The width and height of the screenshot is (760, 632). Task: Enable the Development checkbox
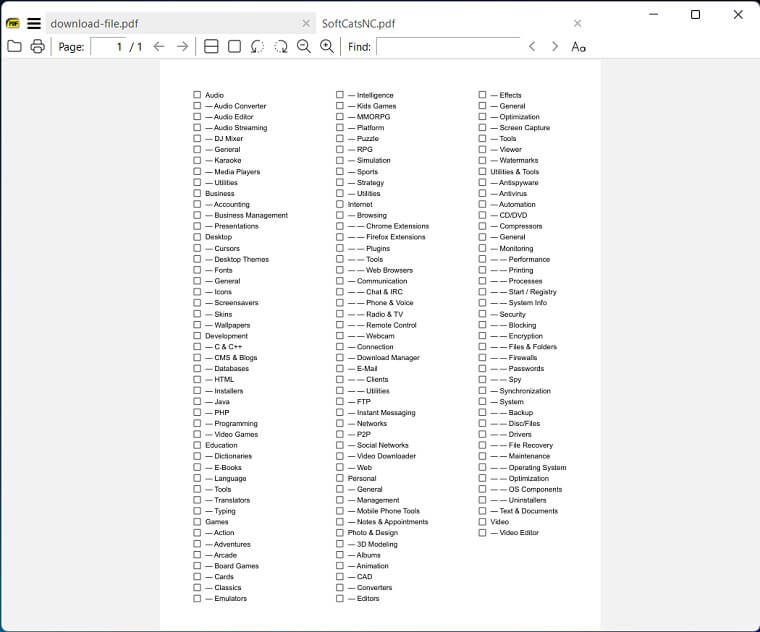point(197,335)
